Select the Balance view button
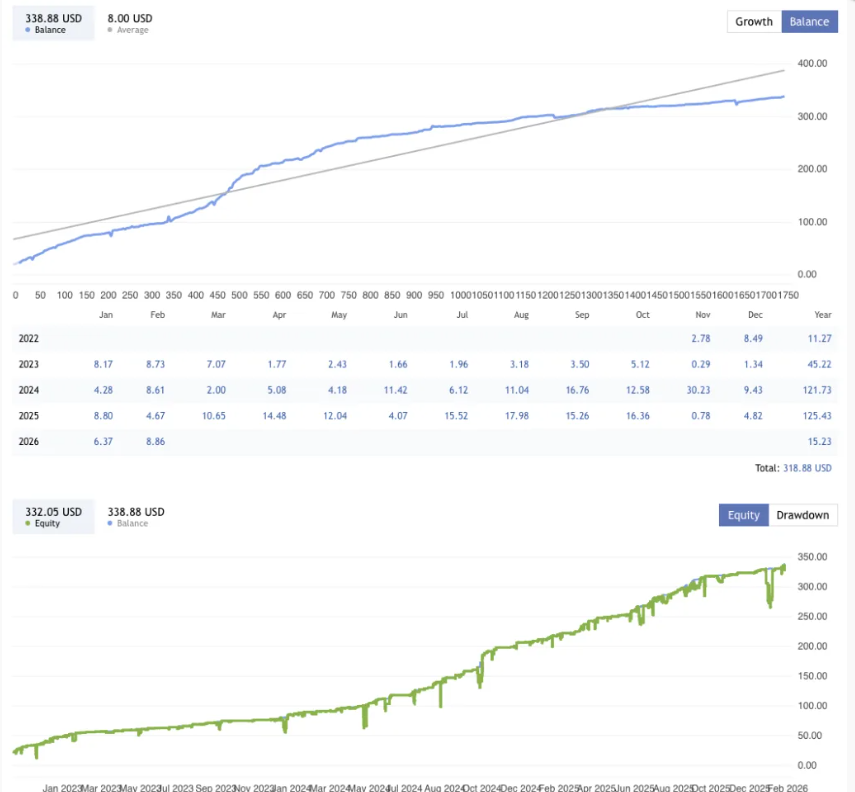 (809, 21)
